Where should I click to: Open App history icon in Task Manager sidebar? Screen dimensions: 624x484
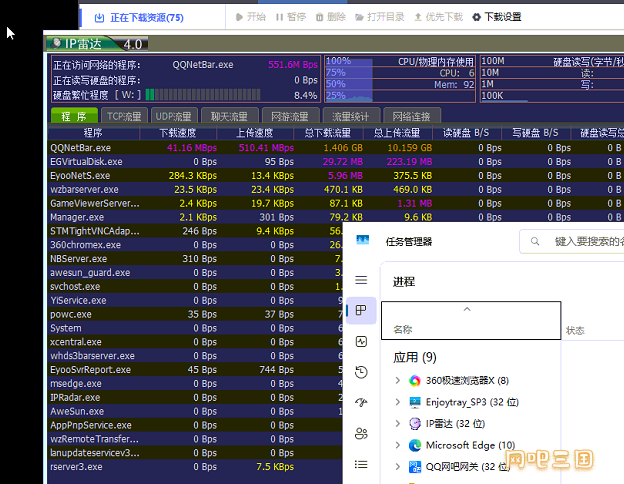(x=361, y=372)
